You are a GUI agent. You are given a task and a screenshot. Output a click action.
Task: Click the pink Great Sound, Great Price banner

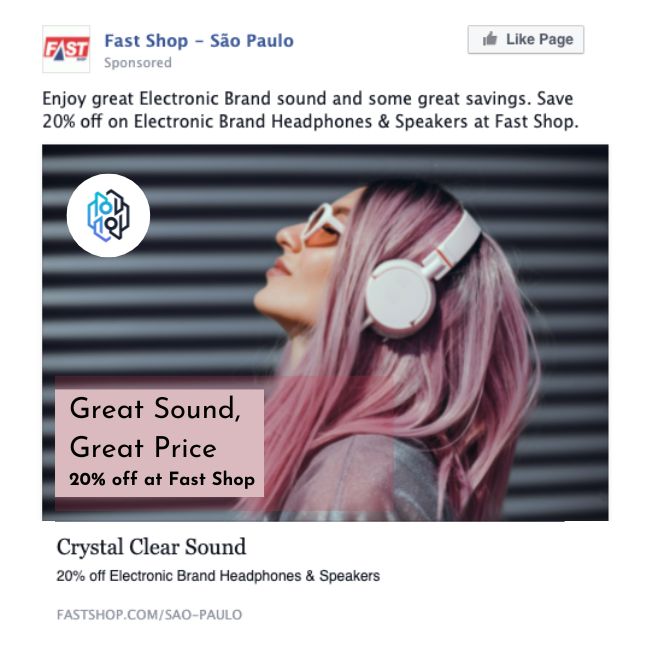tap(160, 443)
